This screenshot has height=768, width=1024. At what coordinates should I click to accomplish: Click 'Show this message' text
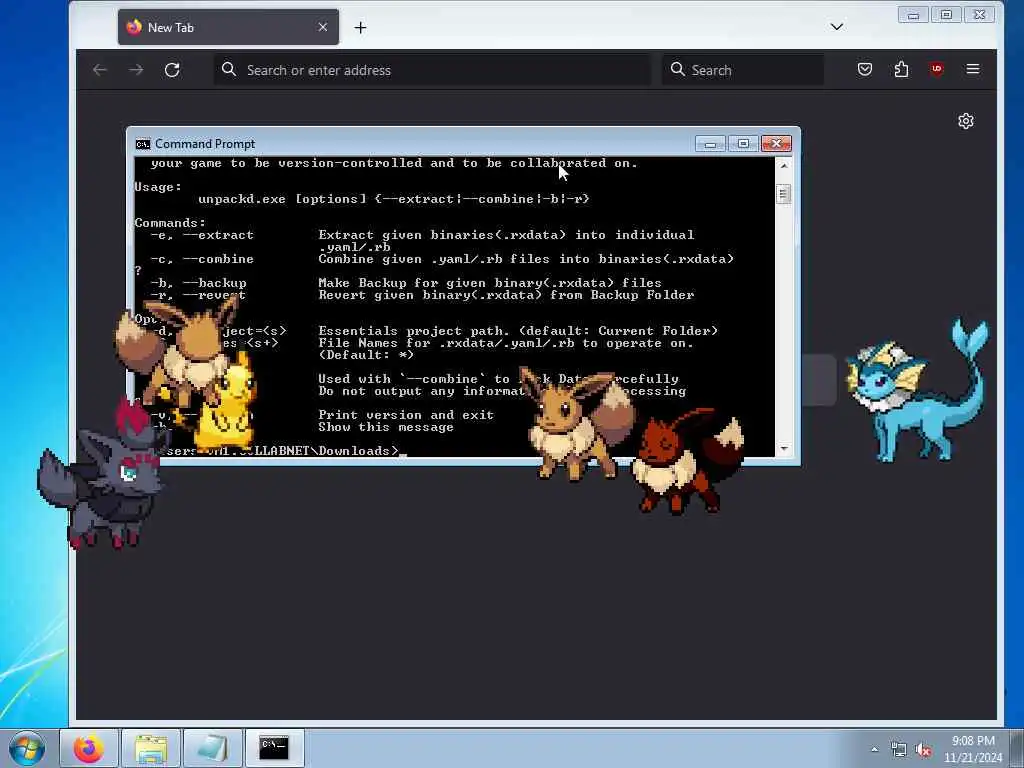[386, 427]
